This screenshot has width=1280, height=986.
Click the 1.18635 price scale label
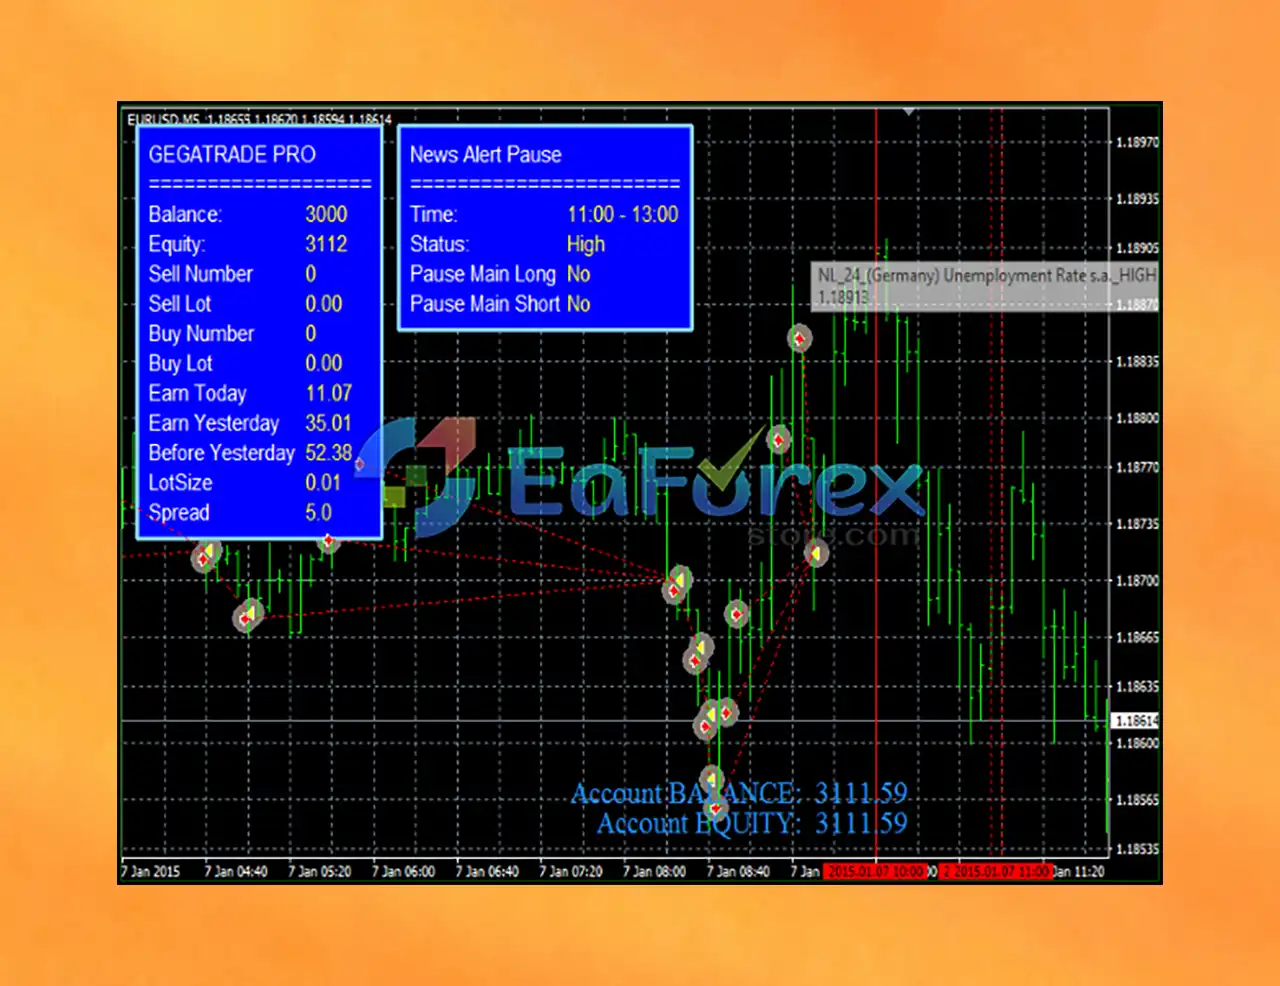pyautogui.click(x=1137, y=686)
